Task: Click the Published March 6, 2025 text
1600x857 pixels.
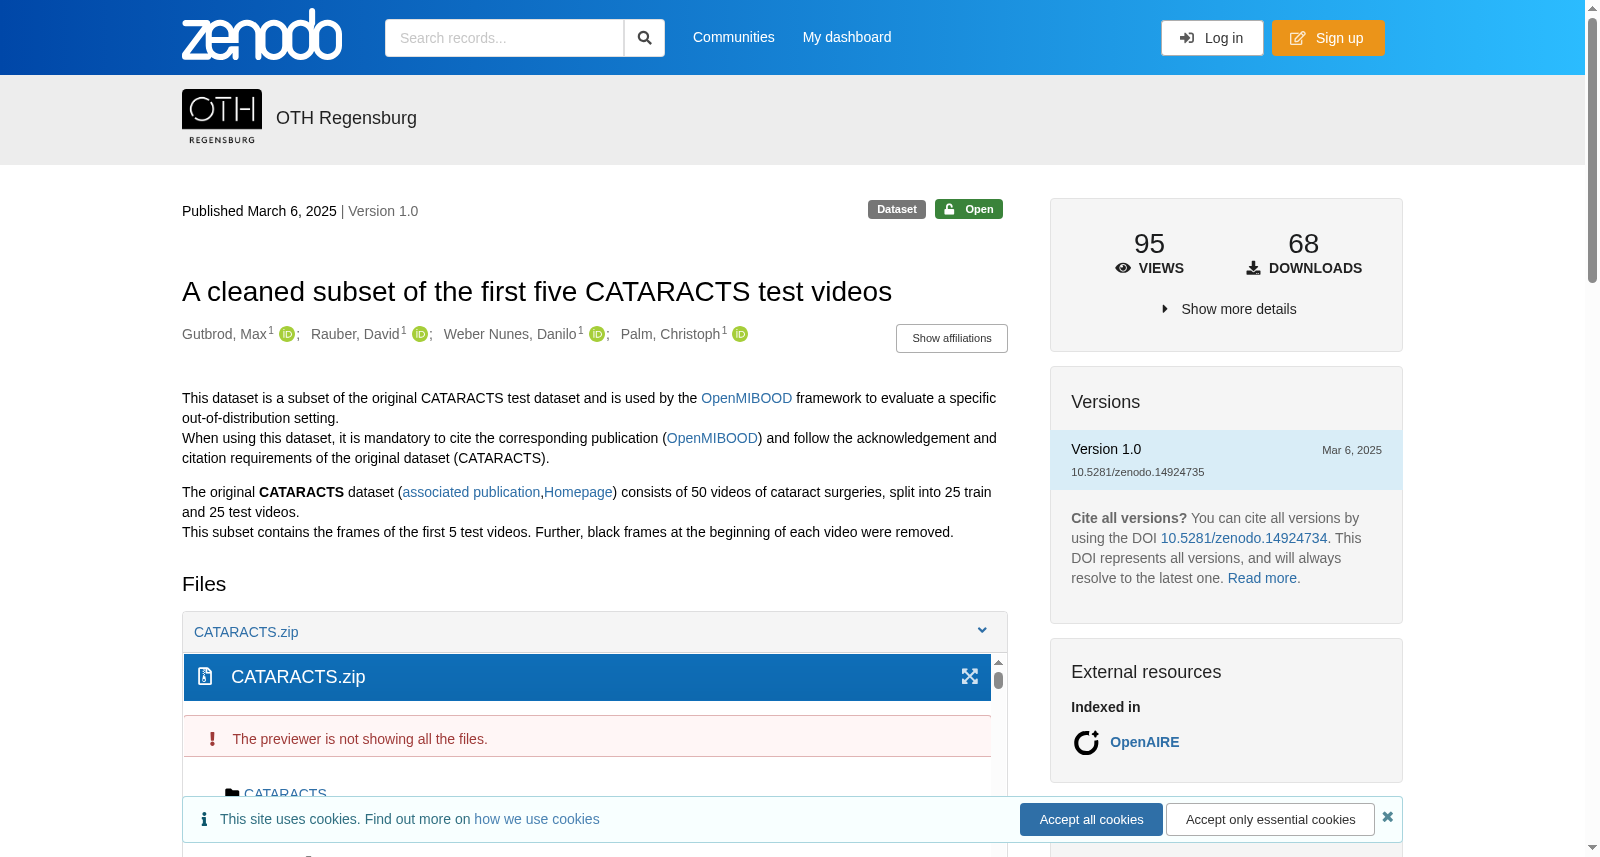Action: pyautogui.click(x=259, y=211)
